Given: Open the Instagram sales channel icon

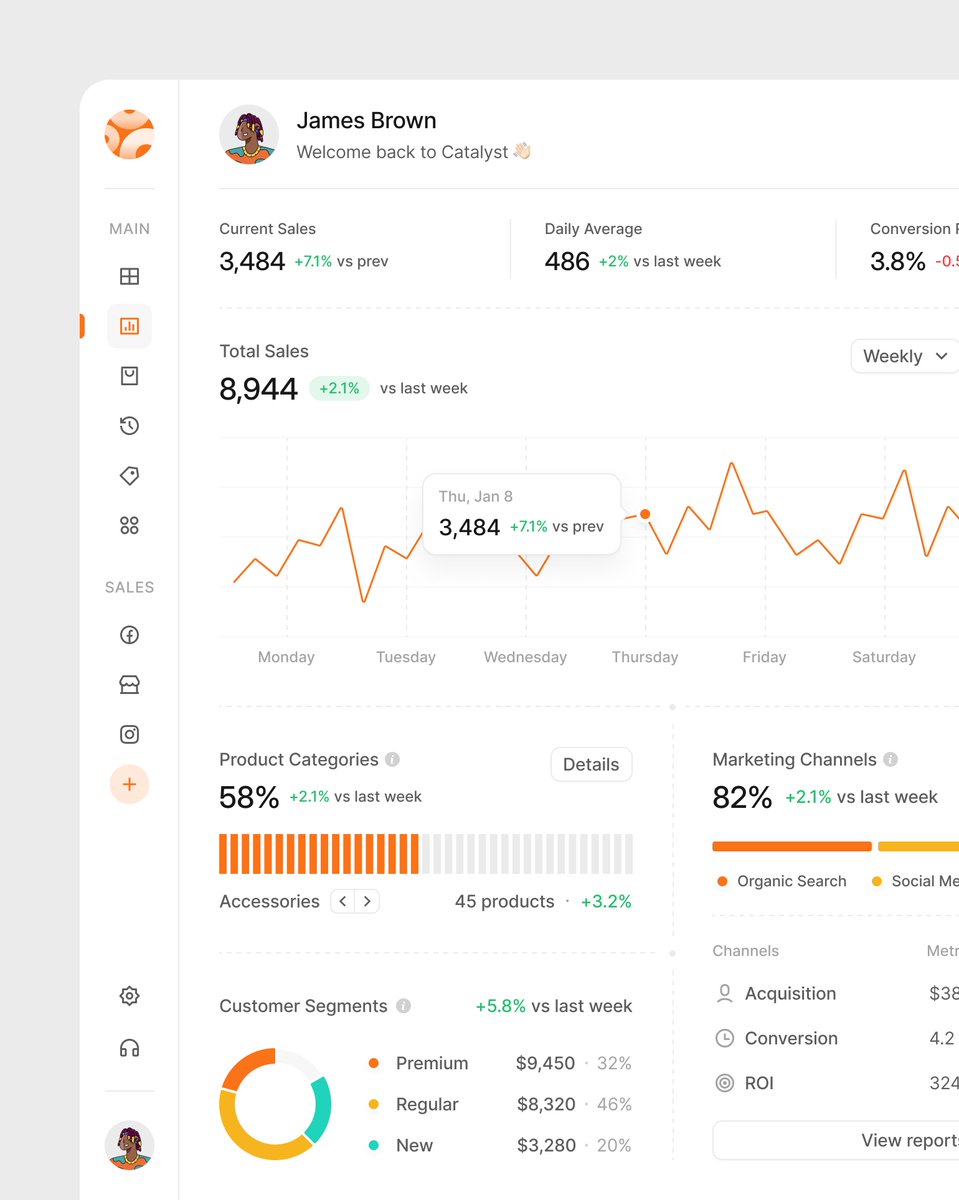Looking at the screenshot, I should 129,735.
